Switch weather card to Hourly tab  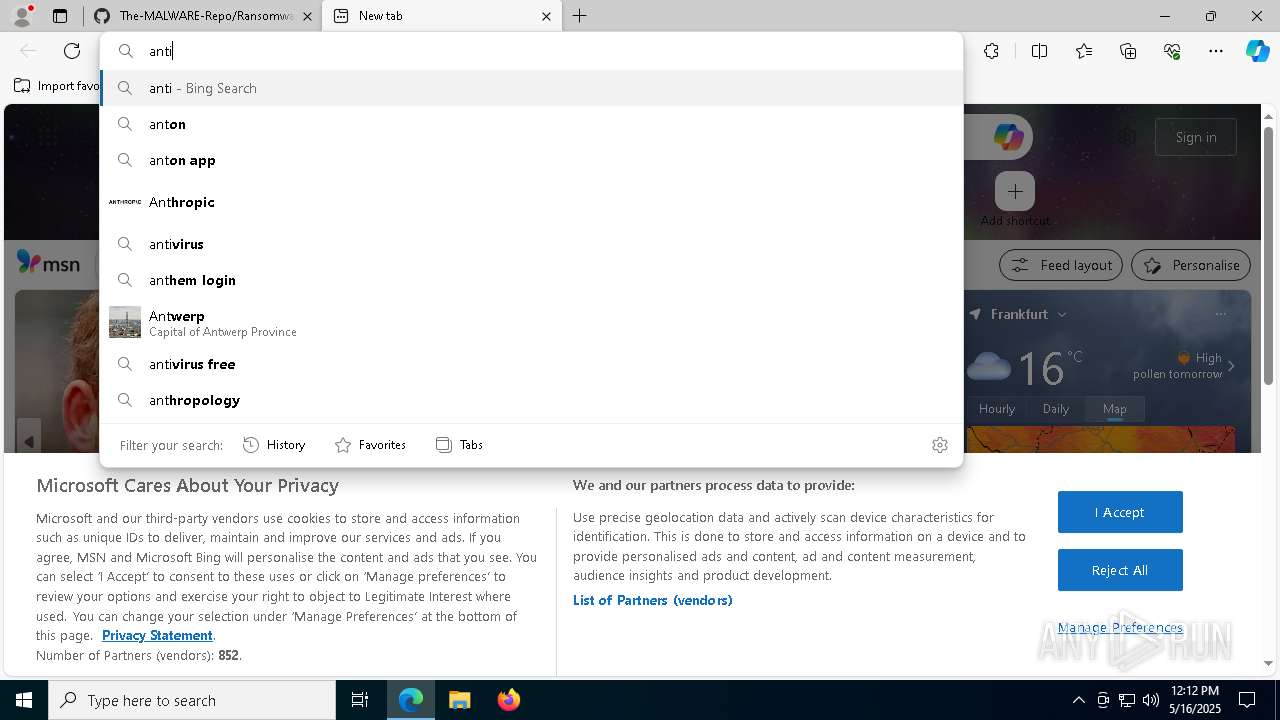997,408
